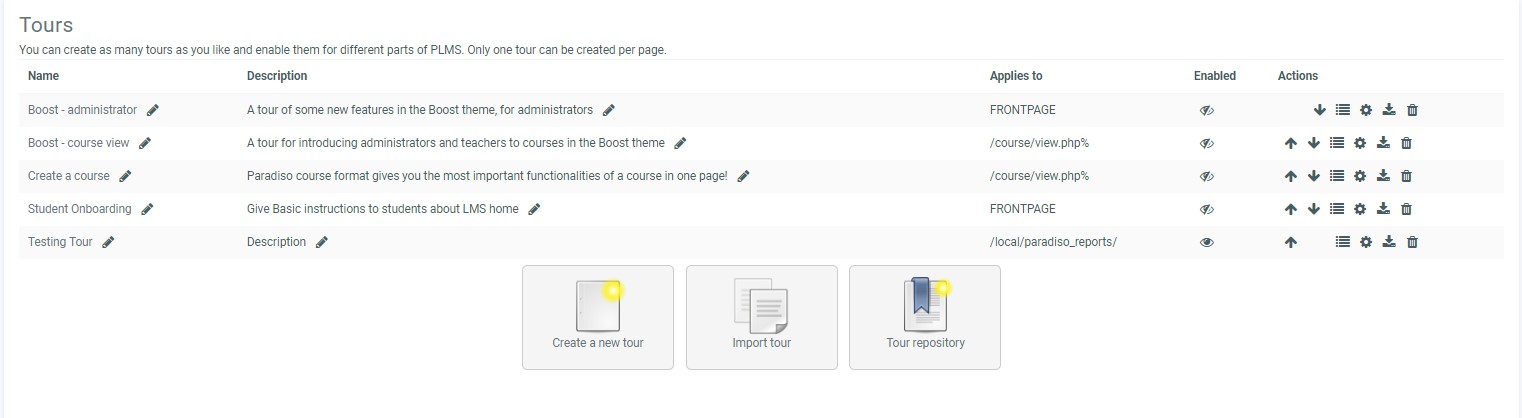Move Boost - administrator tour down

coord(1319,110)
